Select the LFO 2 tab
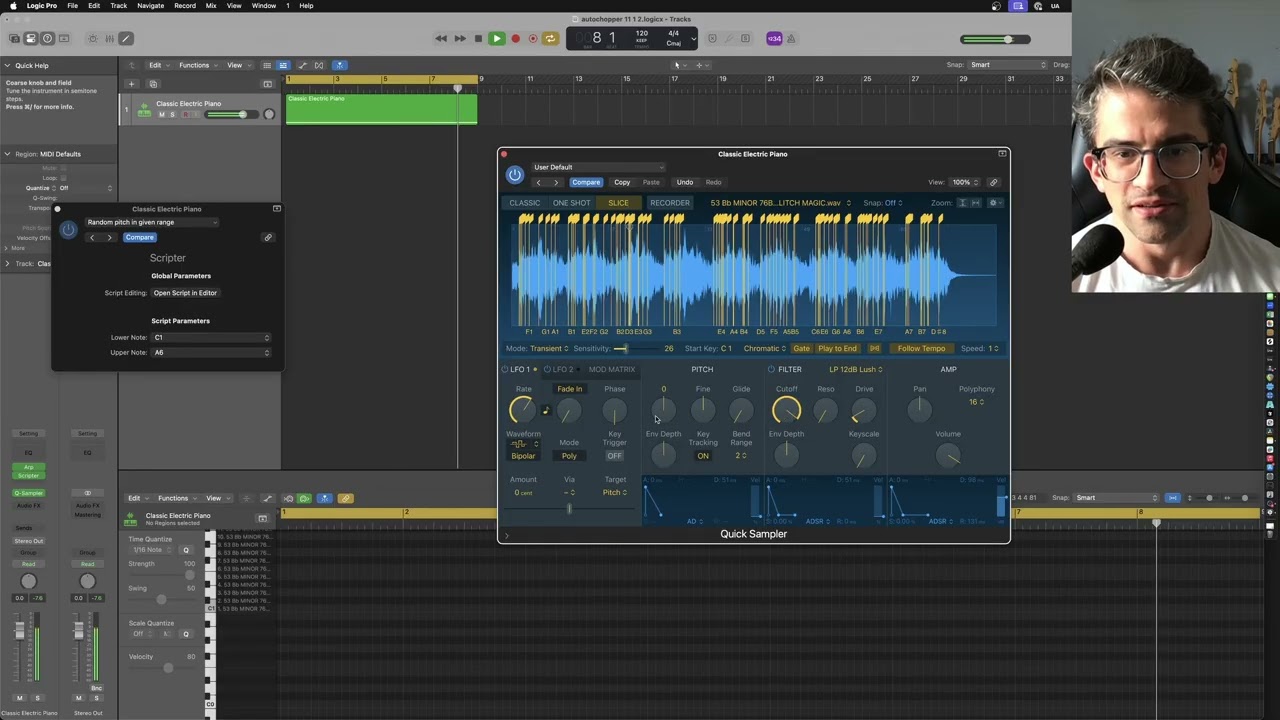Viewport: 1280px width, 720px height. (563, 369)
